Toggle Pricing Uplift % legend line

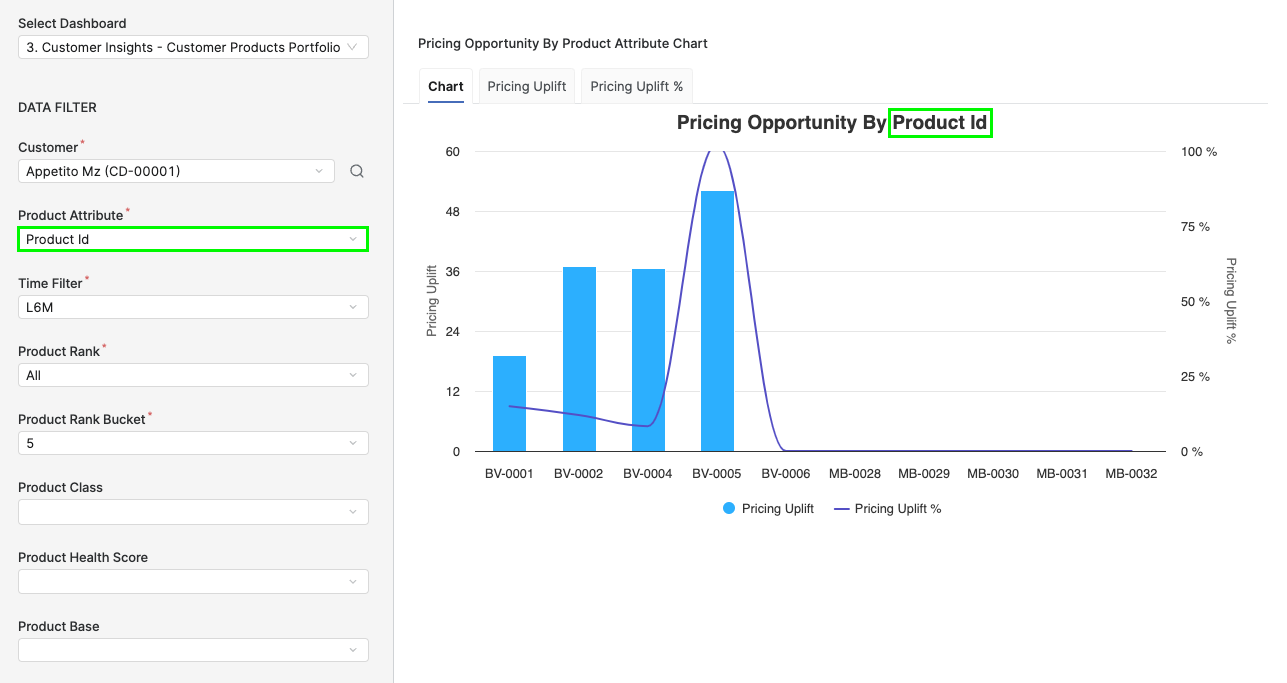point(841,509)
